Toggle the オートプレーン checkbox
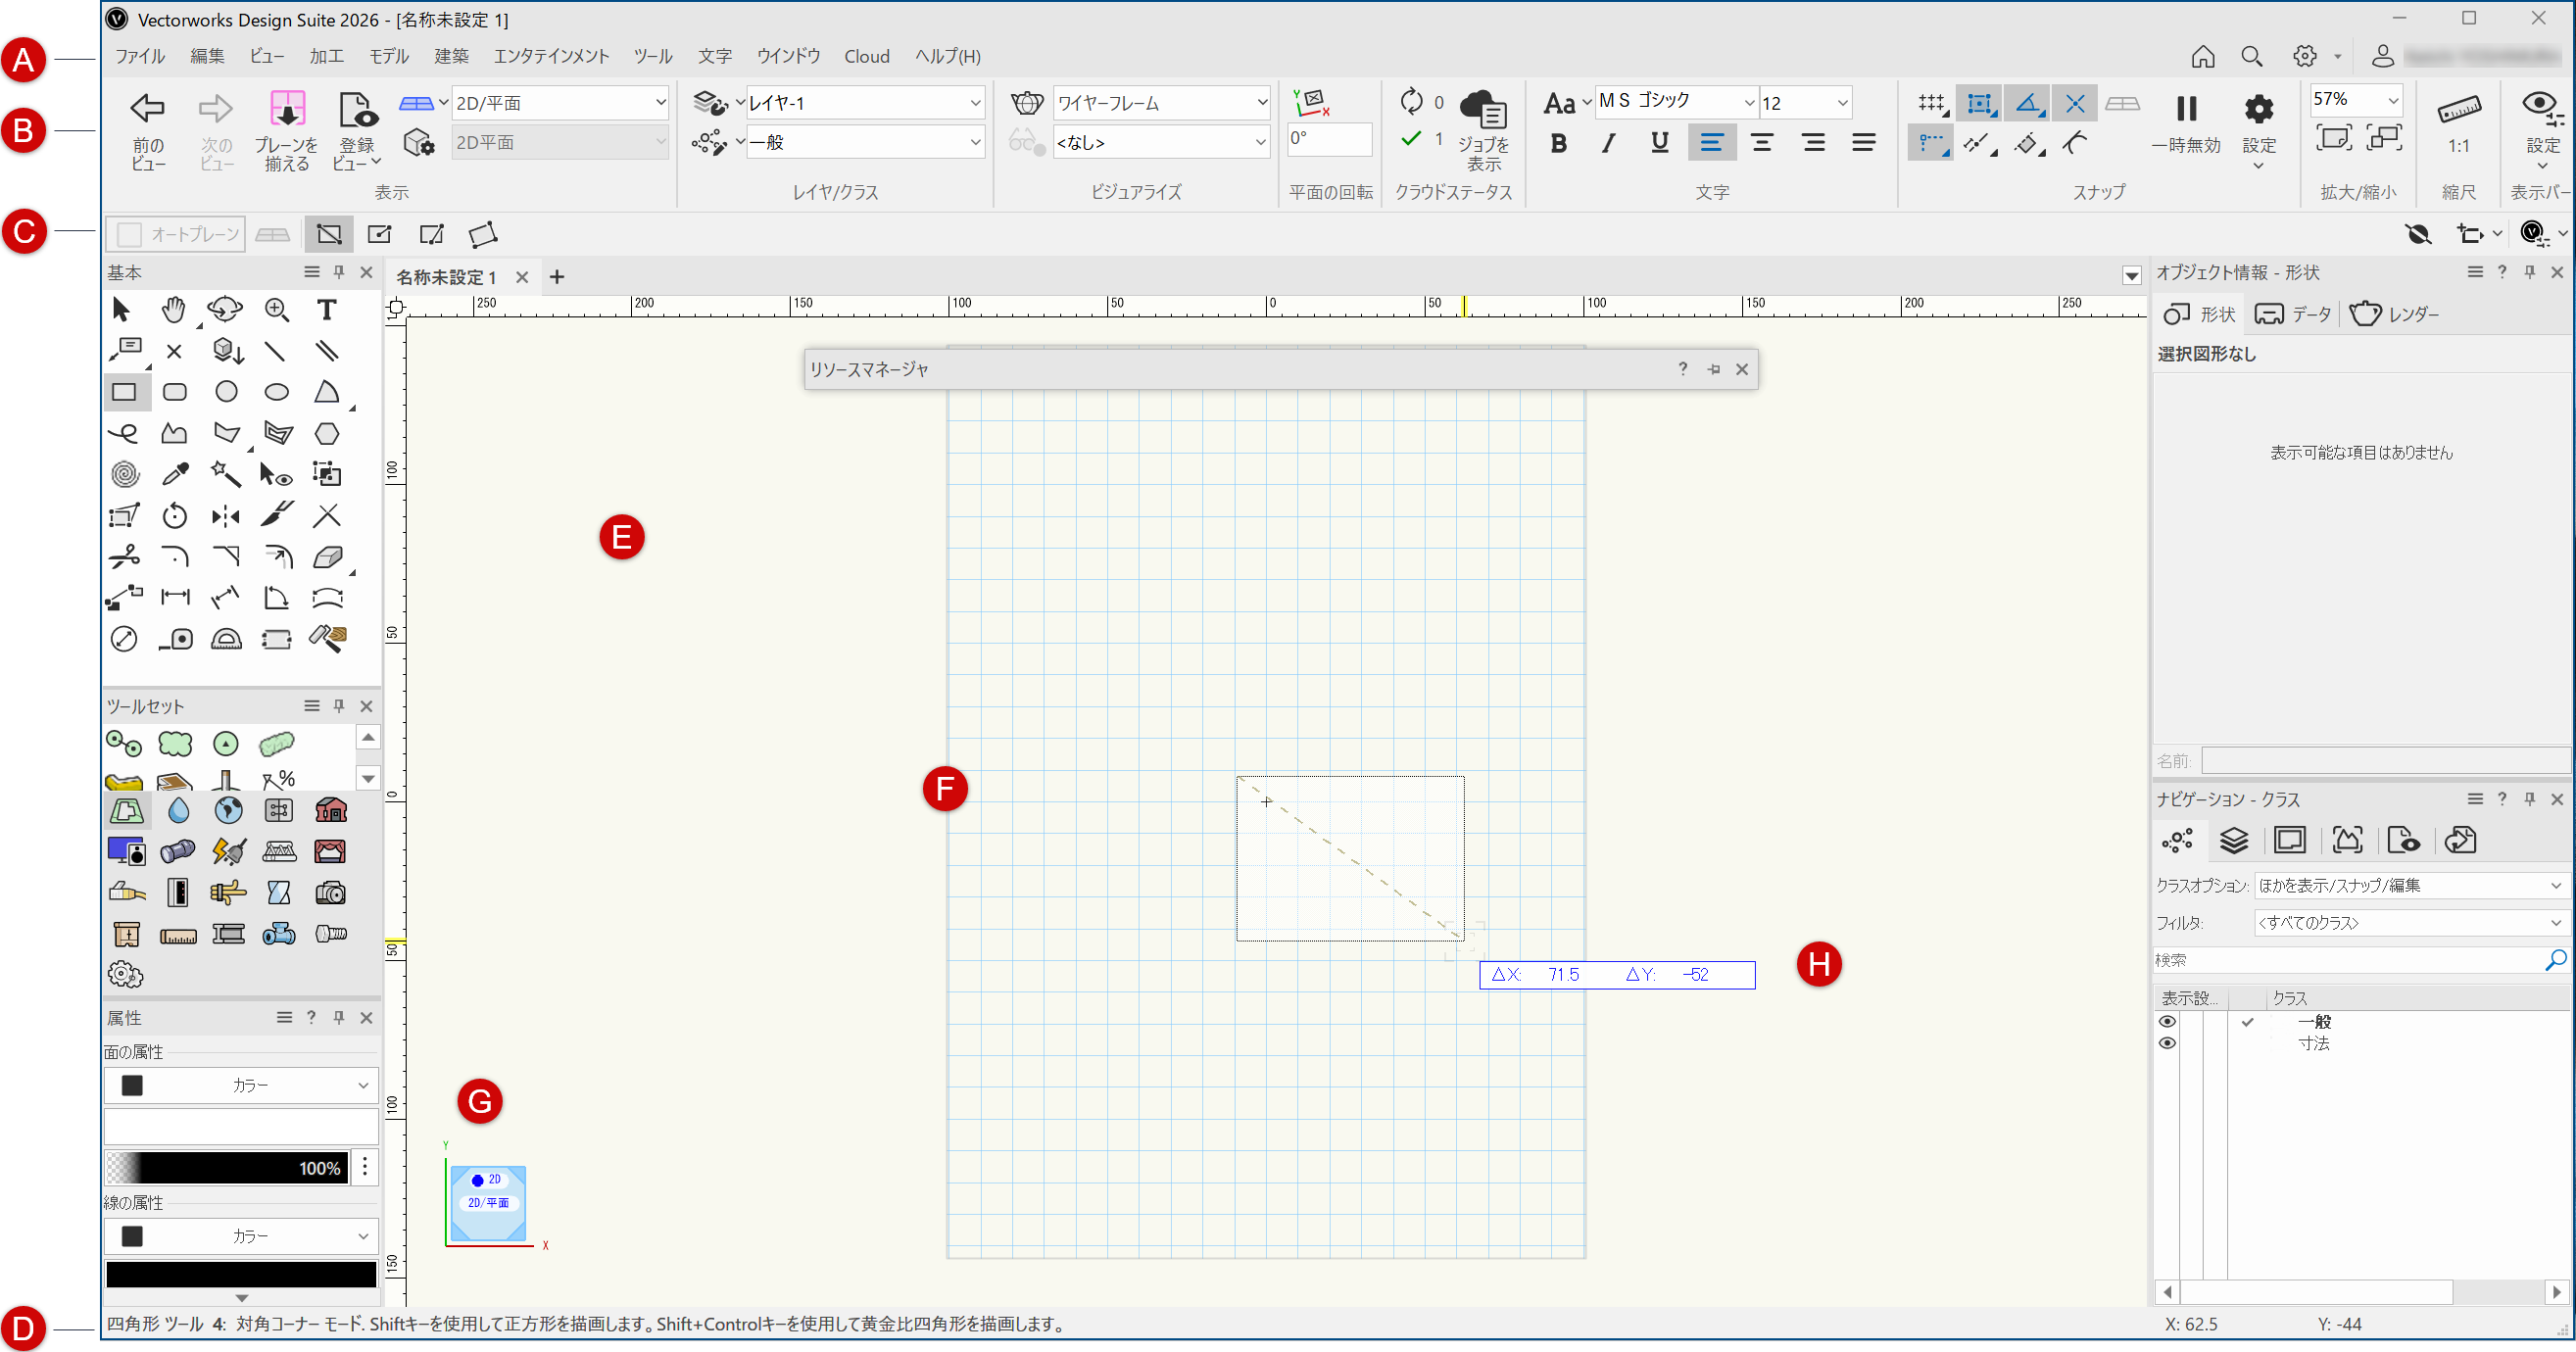The width and height of the screenshot is (2576, 1352). [130, 235]
